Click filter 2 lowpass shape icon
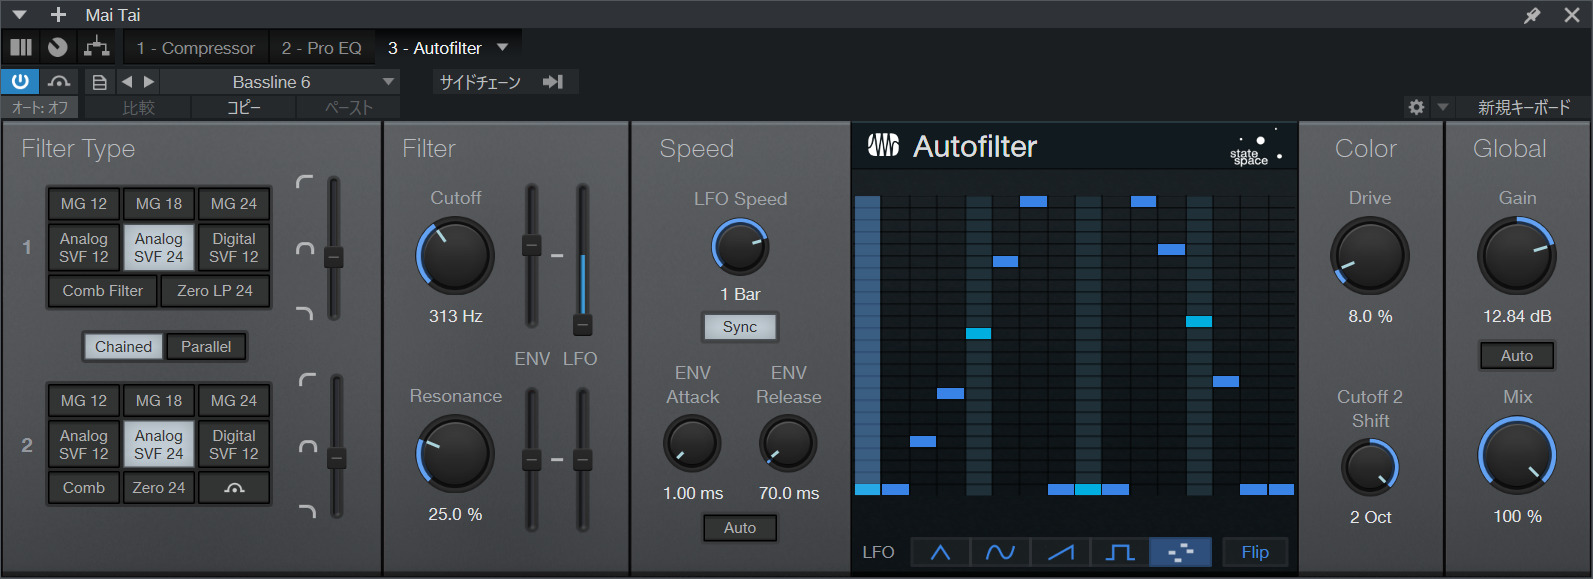1593x579 pixels. pyautogui.click(x=307, y=511)
